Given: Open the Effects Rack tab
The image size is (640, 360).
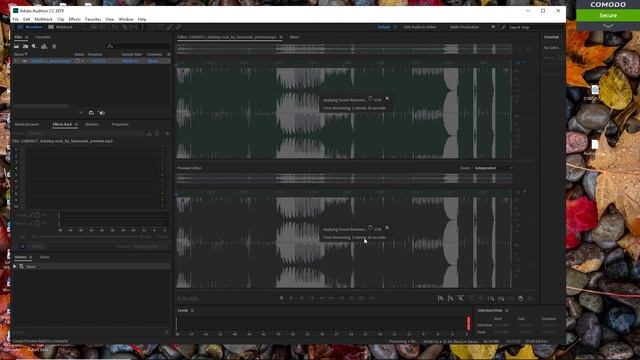Looking at the screenshot, I should (62, 124).
